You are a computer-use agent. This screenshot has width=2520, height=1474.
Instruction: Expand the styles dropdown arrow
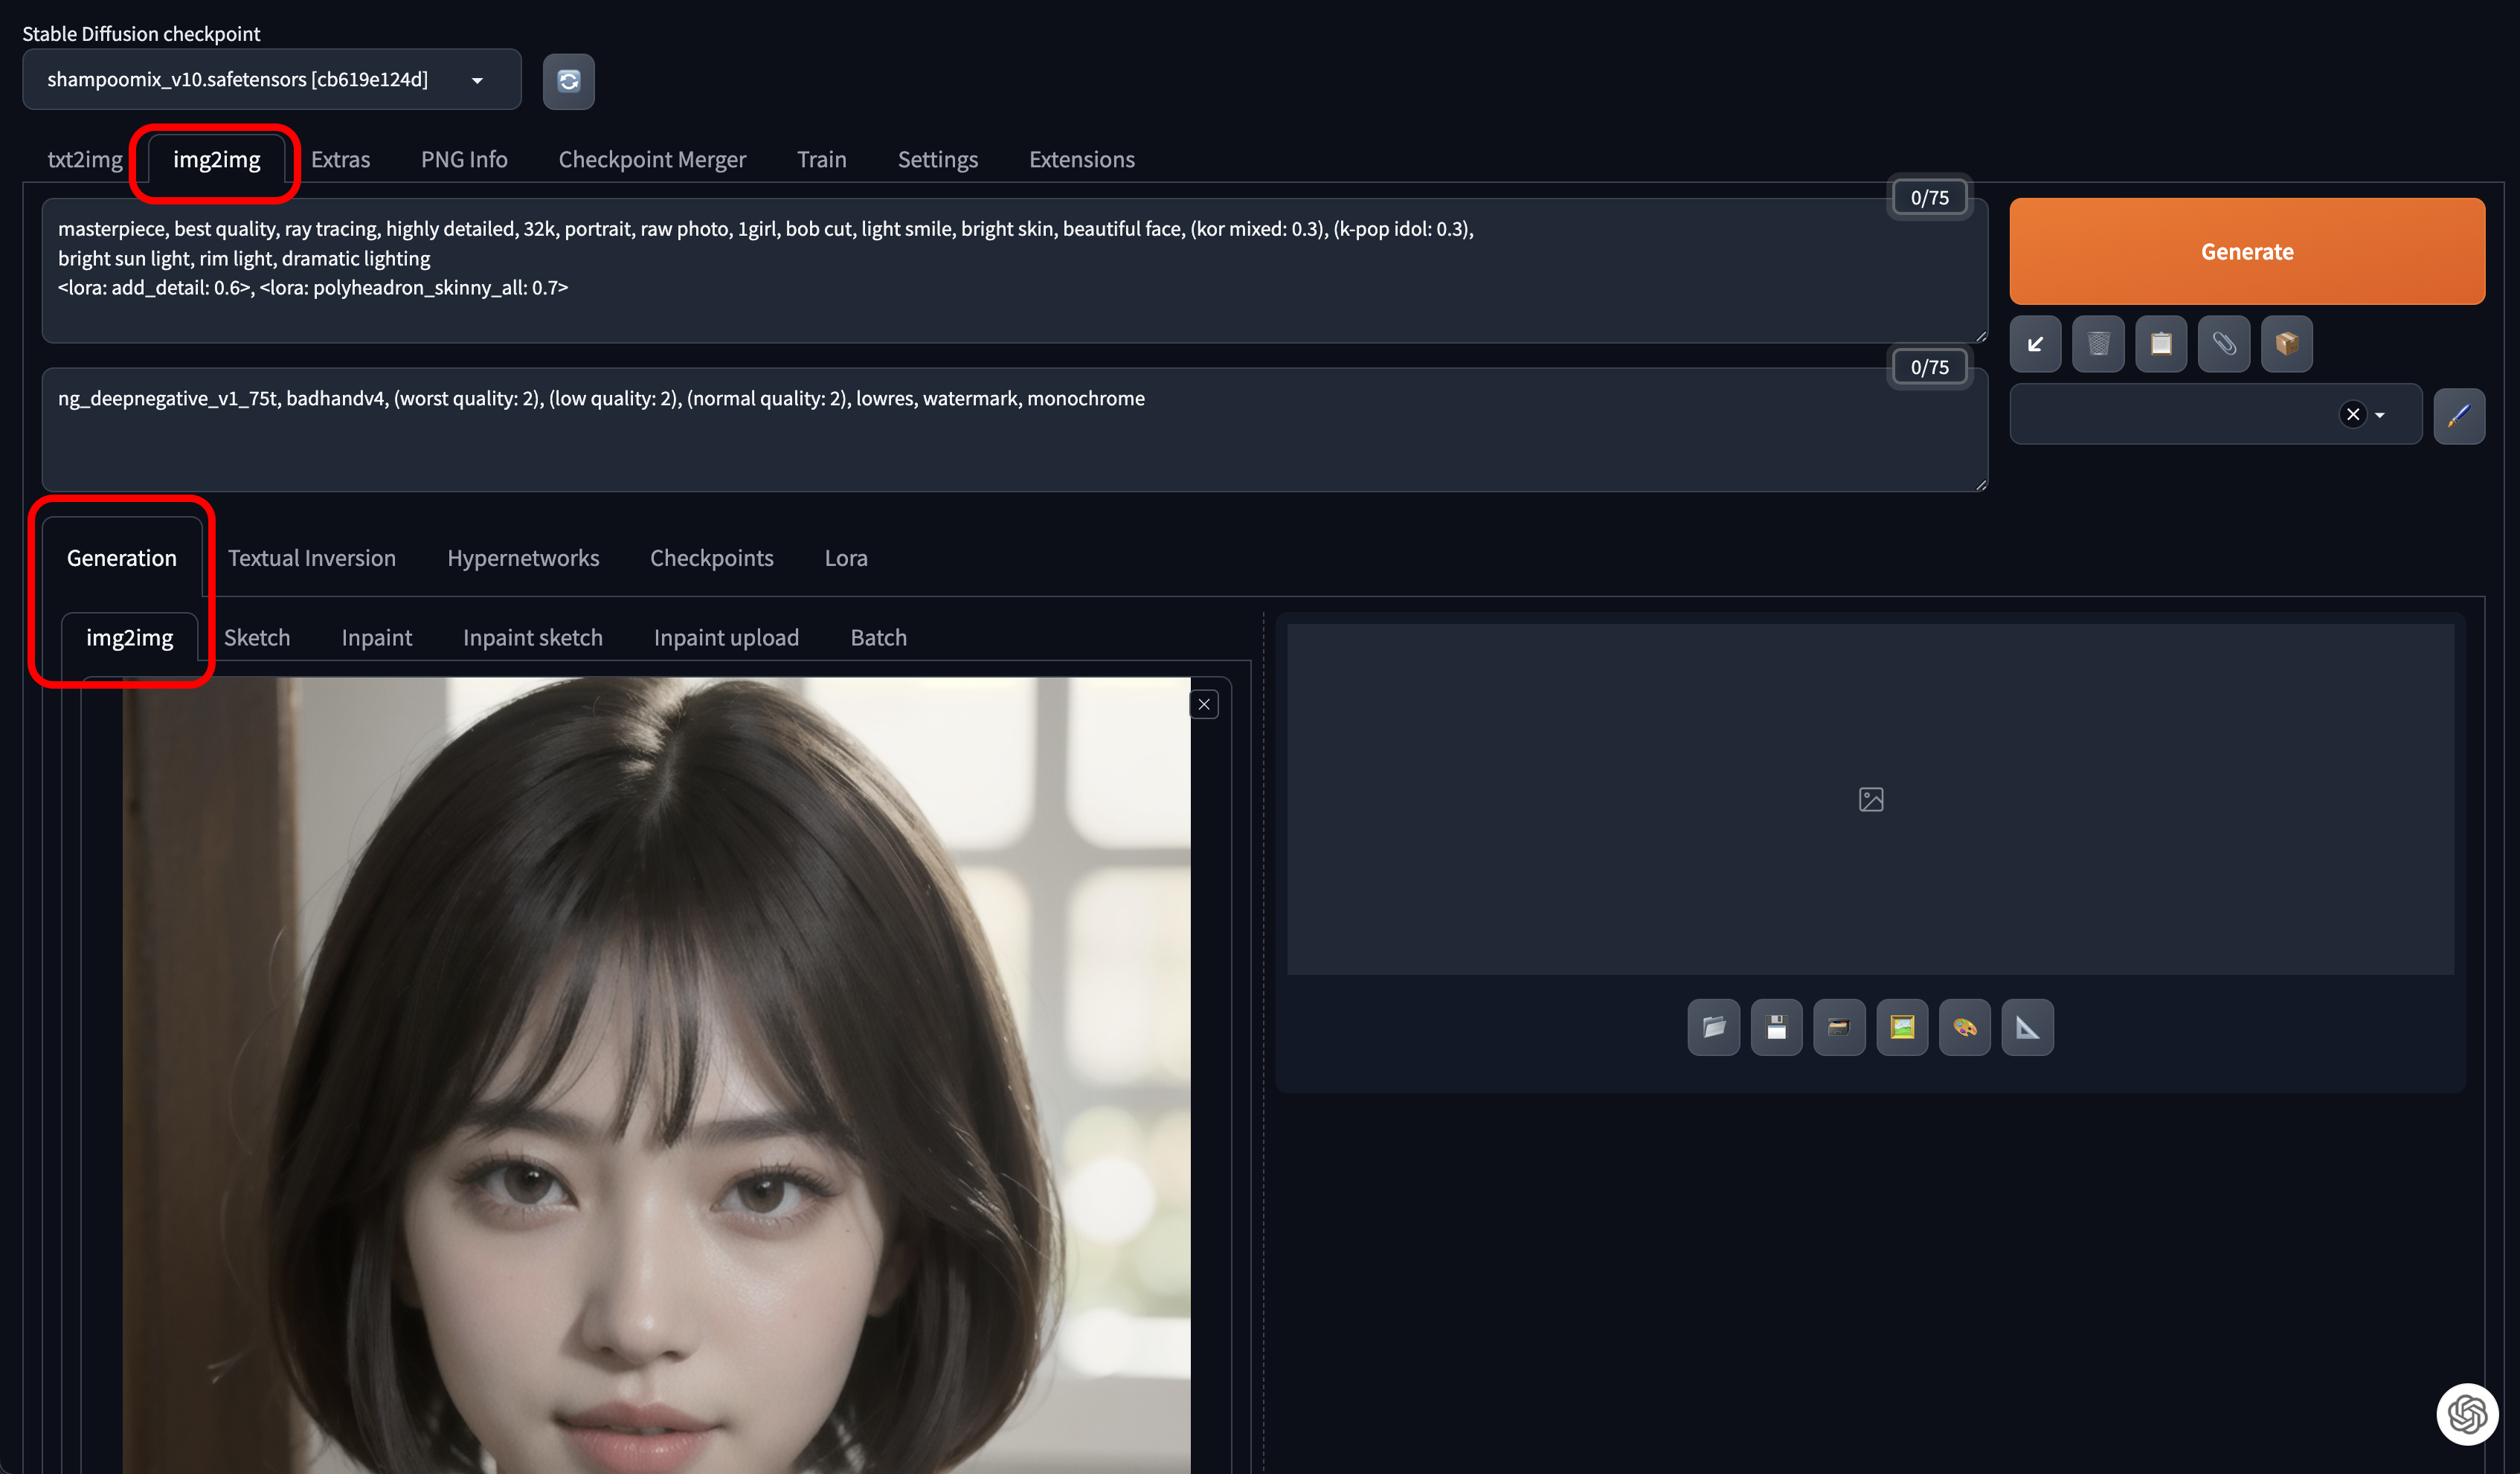[x=2380, y=415]
